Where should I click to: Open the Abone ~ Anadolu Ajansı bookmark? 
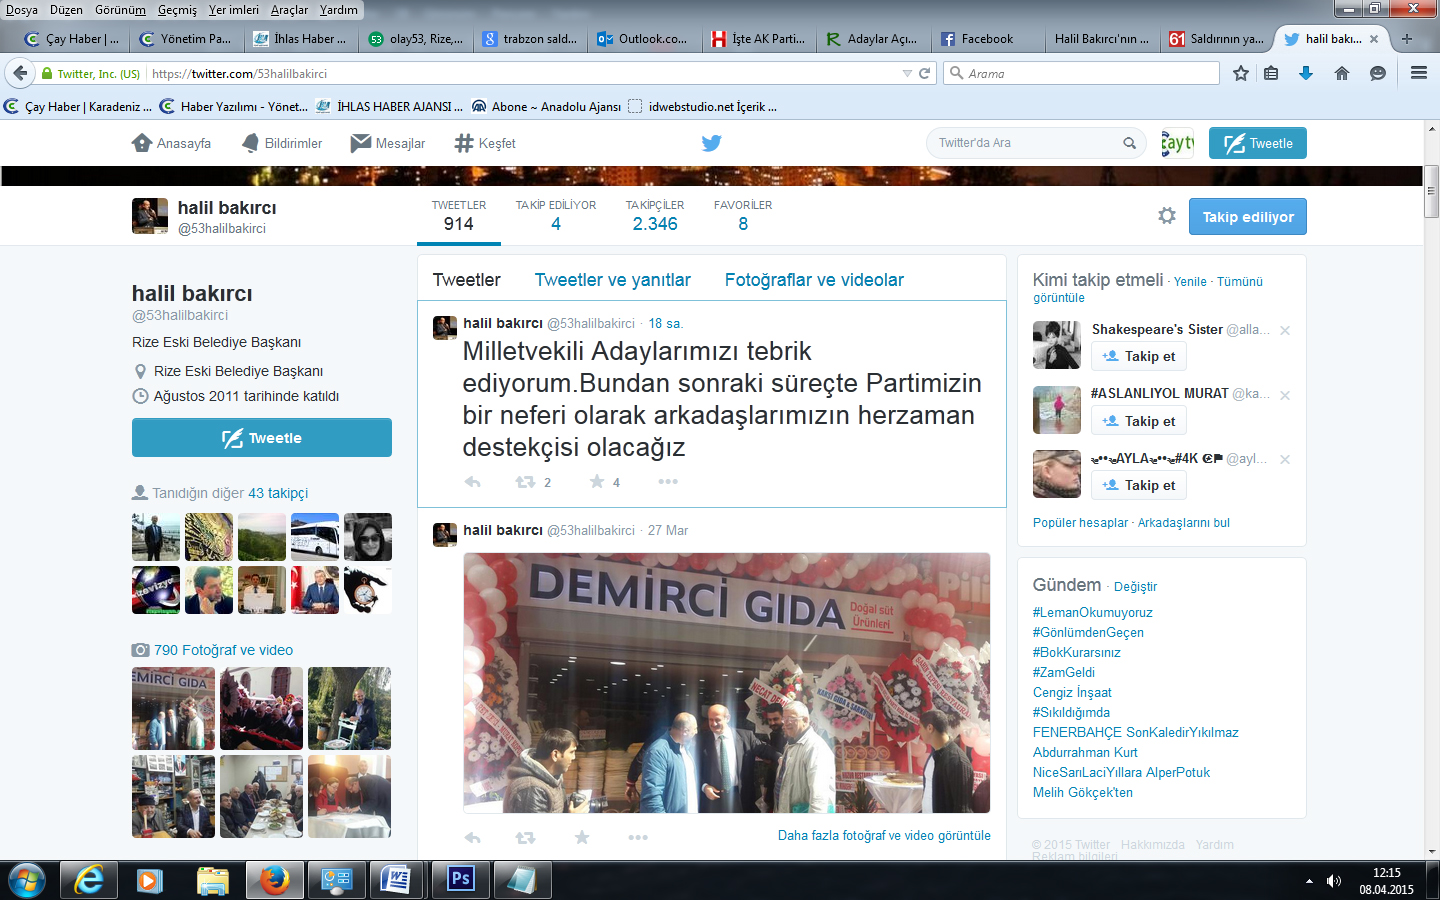tap(546, 107)
